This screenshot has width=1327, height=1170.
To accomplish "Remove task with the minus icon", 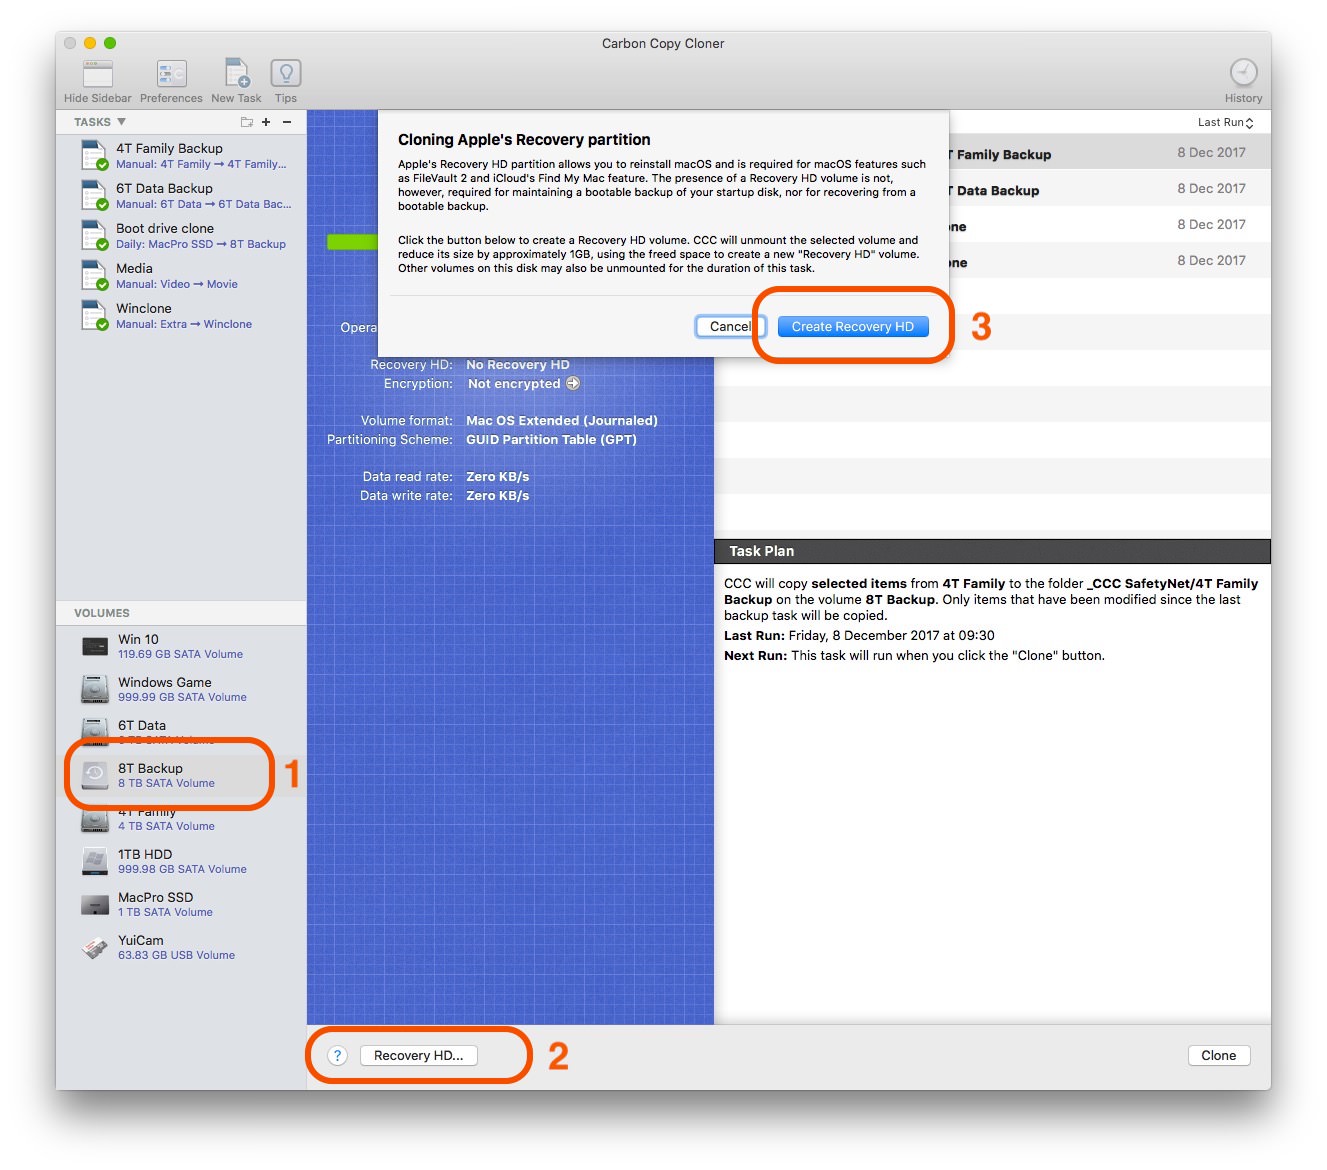I will click(287, 122).
